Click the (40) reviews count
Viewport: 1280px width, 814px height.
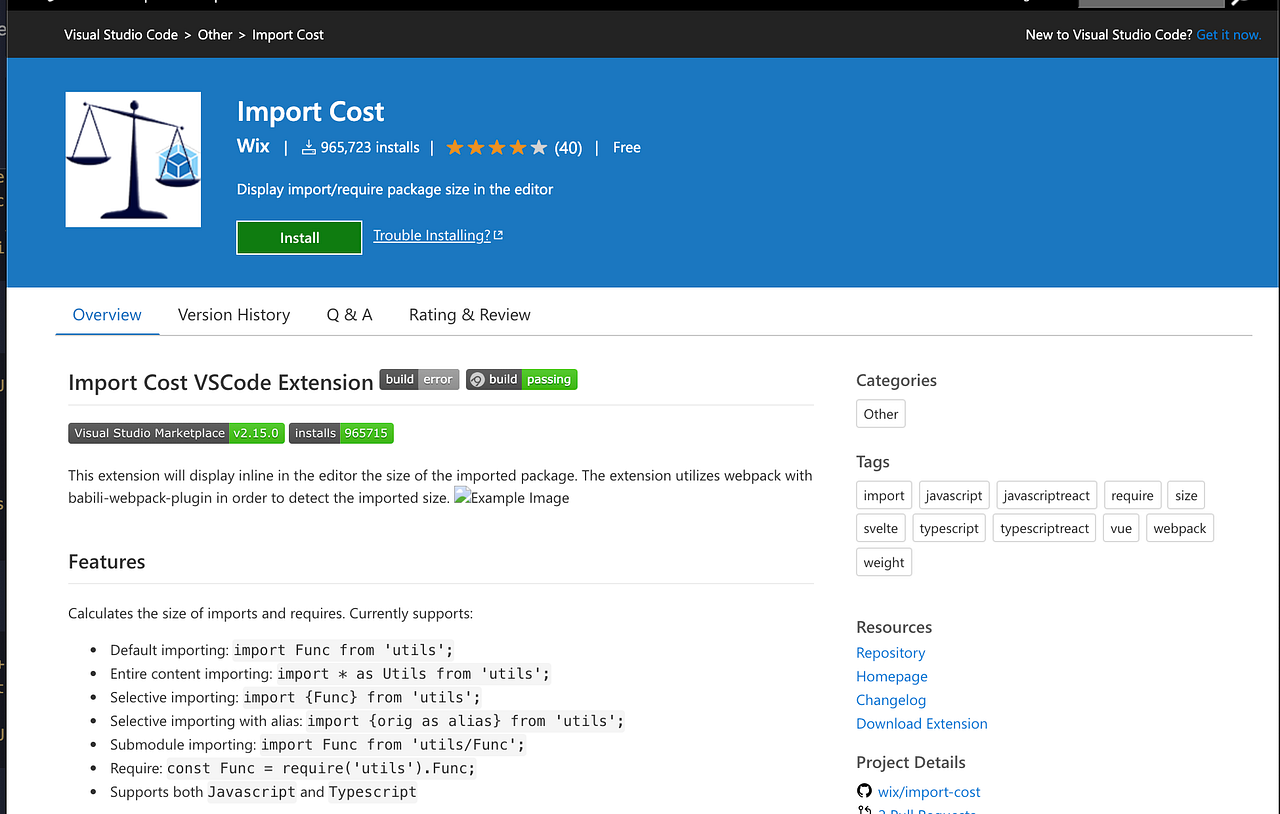pyautogui.click(x=568, y=148)
